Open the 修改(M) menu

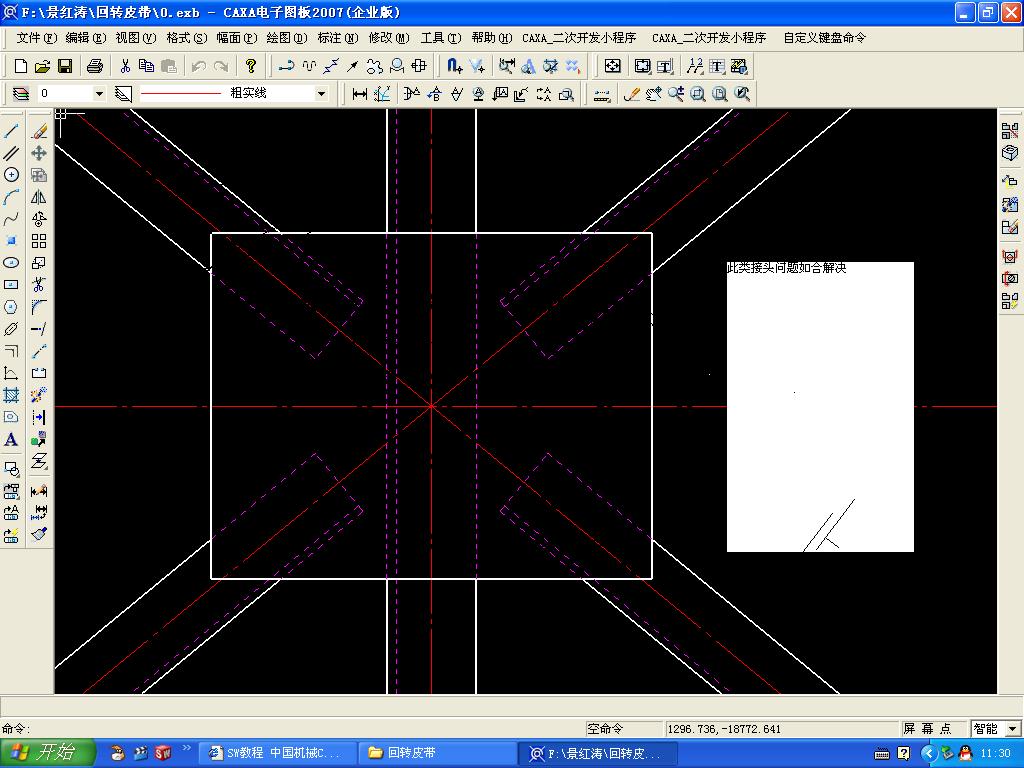tap(389, 38)
